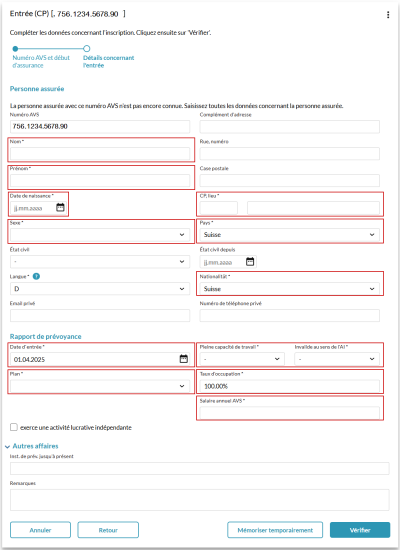Open the Date d'entrée calendar icon
400x550 pixels.
click(184, 358)
